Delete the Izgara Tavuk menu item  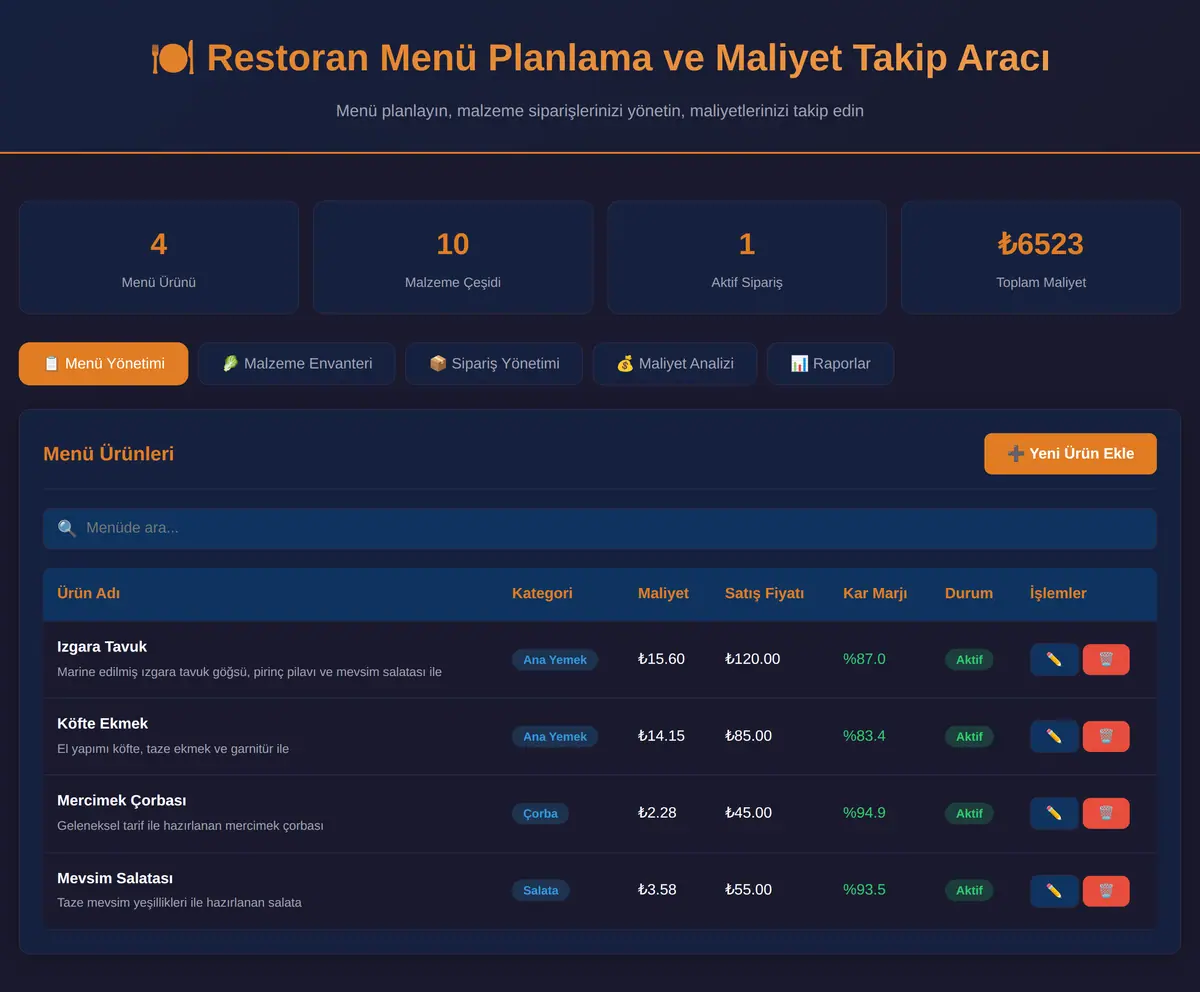pyautogui.click(x=1106, y=659)
